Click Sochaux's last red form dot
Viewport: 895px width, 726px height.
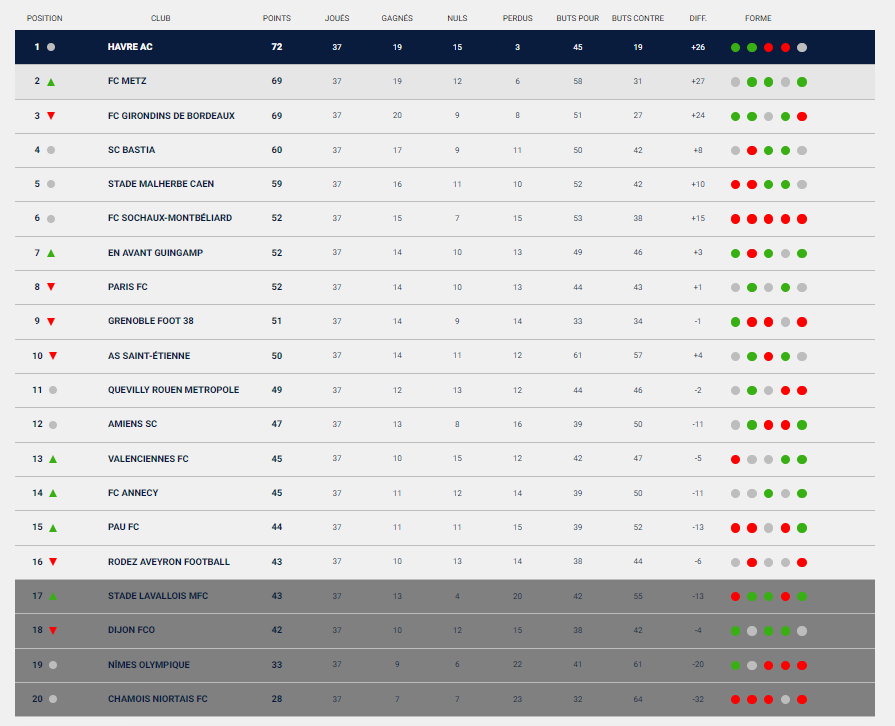[x=802, y=219]
